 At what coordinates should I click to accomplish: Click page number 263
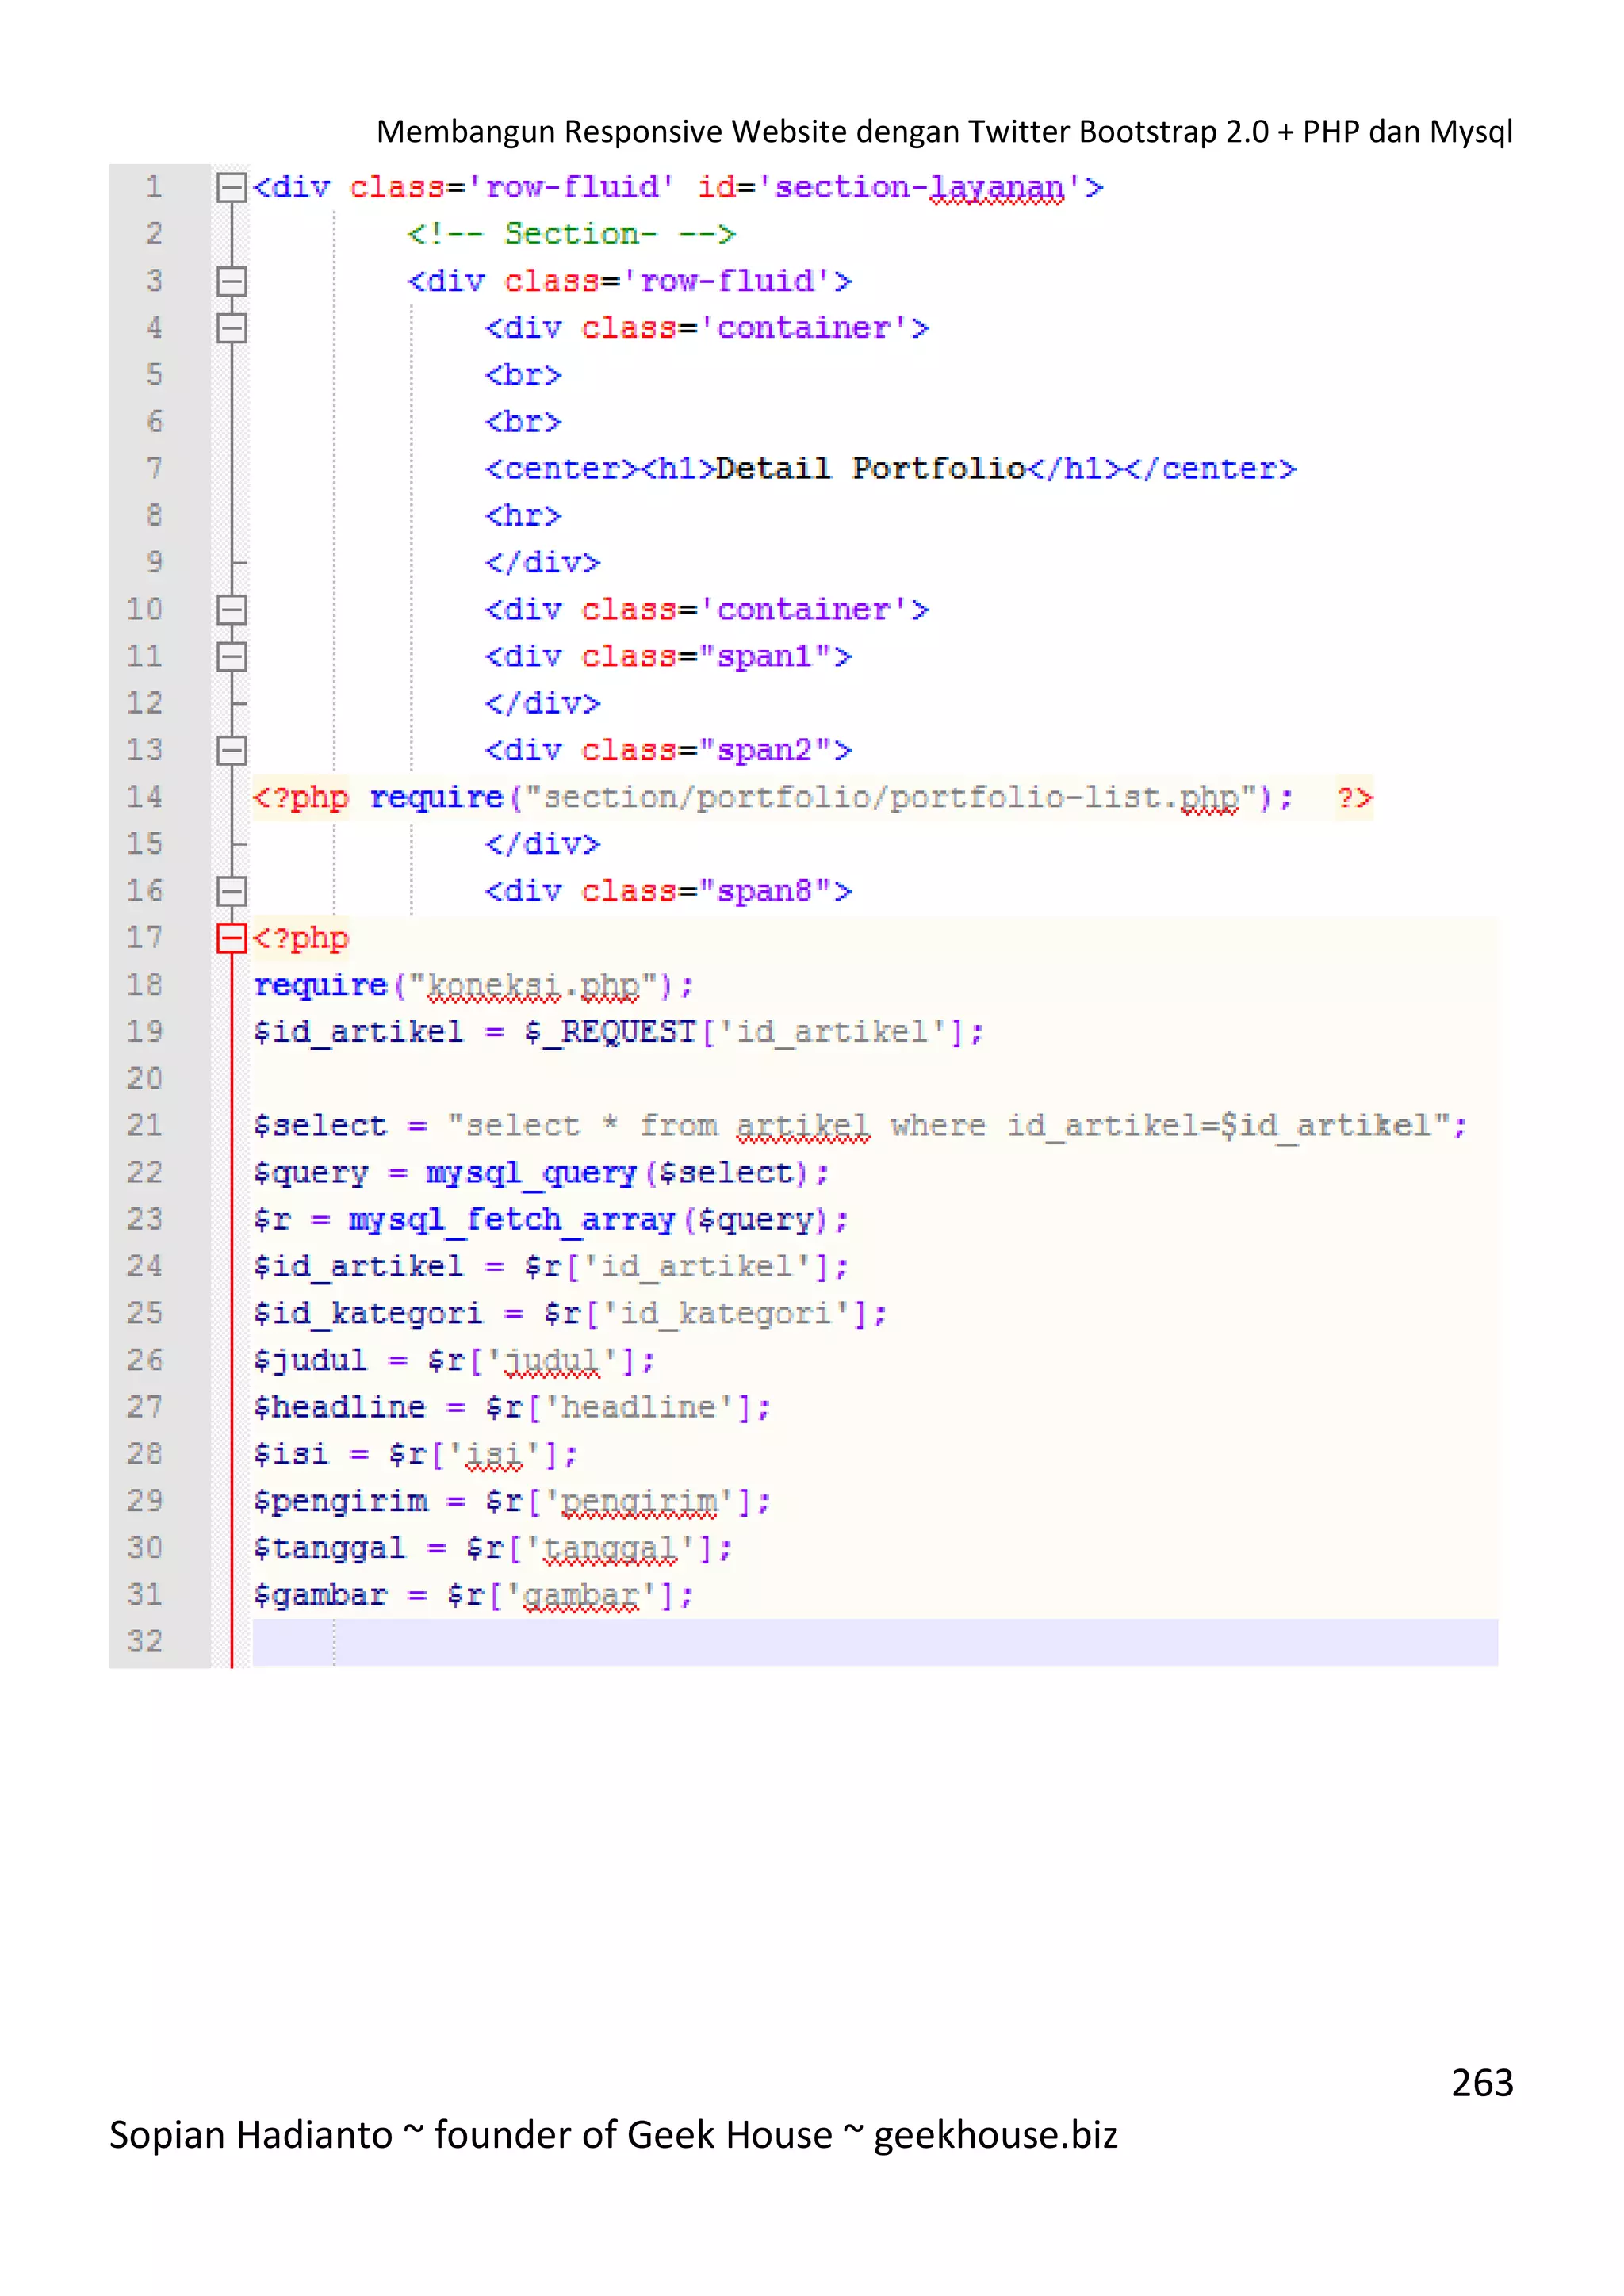1482,2082
